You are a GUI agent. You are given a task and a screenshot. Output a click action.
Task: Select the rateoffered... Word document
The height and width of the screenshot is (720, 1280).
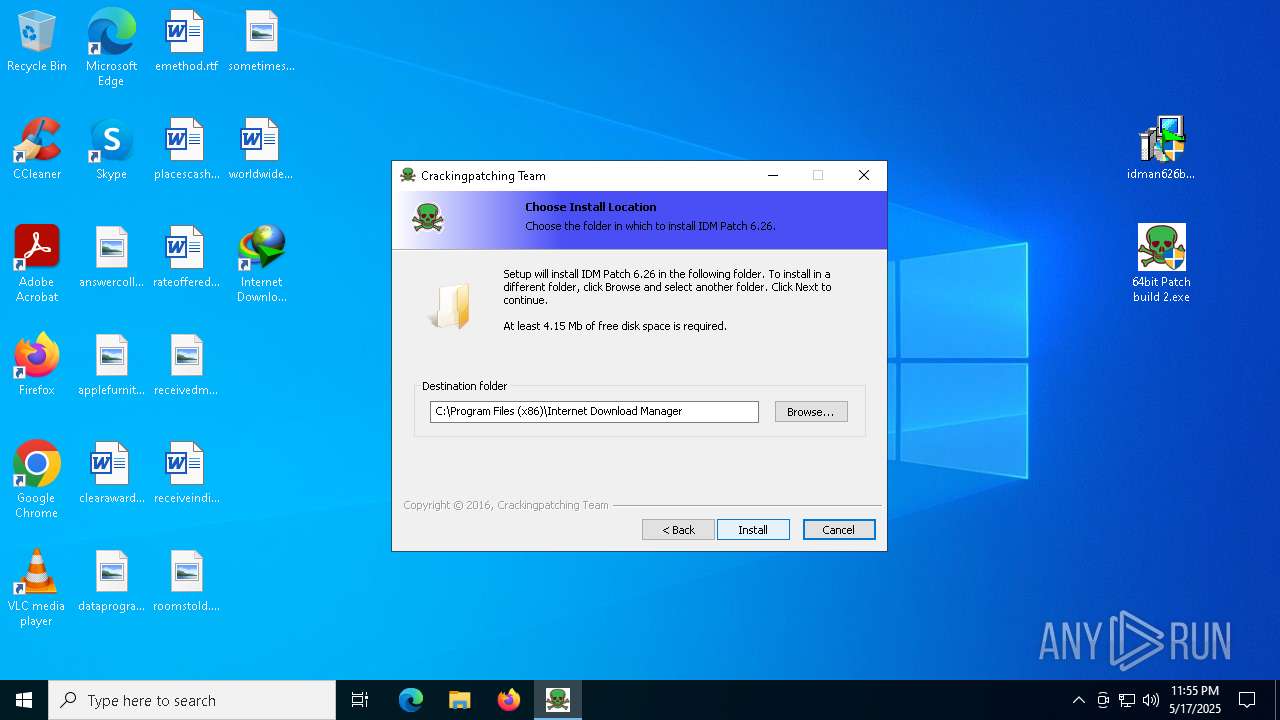(x=186, y=257)
